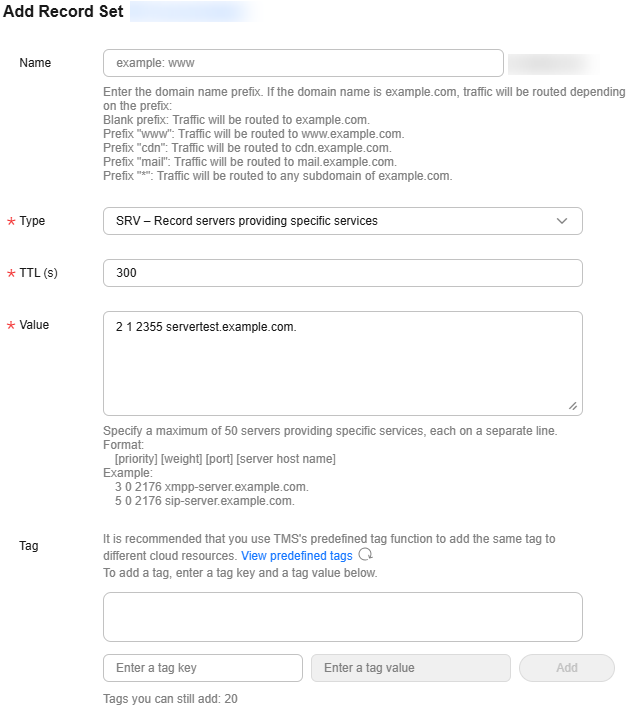
Task: Click the TTL field showing 300
Action: coord(343,273)
